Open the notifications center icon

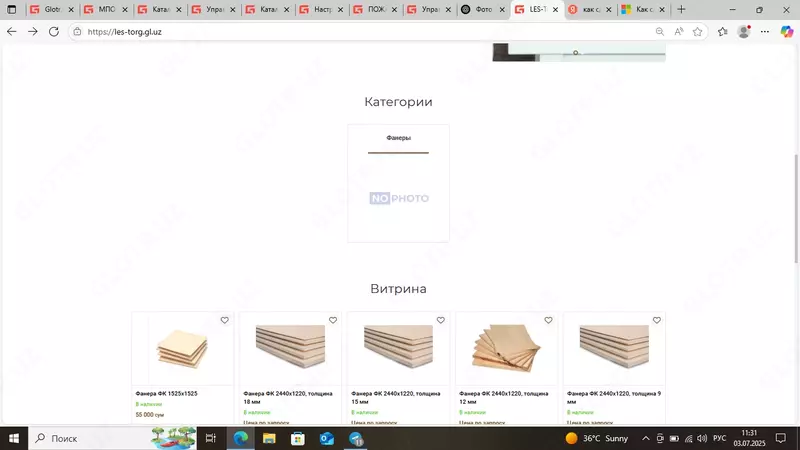pyautogui.click(x=781, y=438)
